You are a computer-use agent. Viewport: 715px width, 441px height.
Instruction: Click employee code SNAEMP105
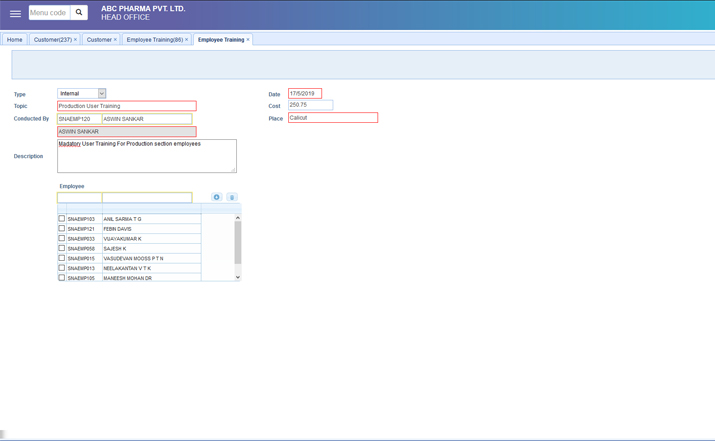81,278
